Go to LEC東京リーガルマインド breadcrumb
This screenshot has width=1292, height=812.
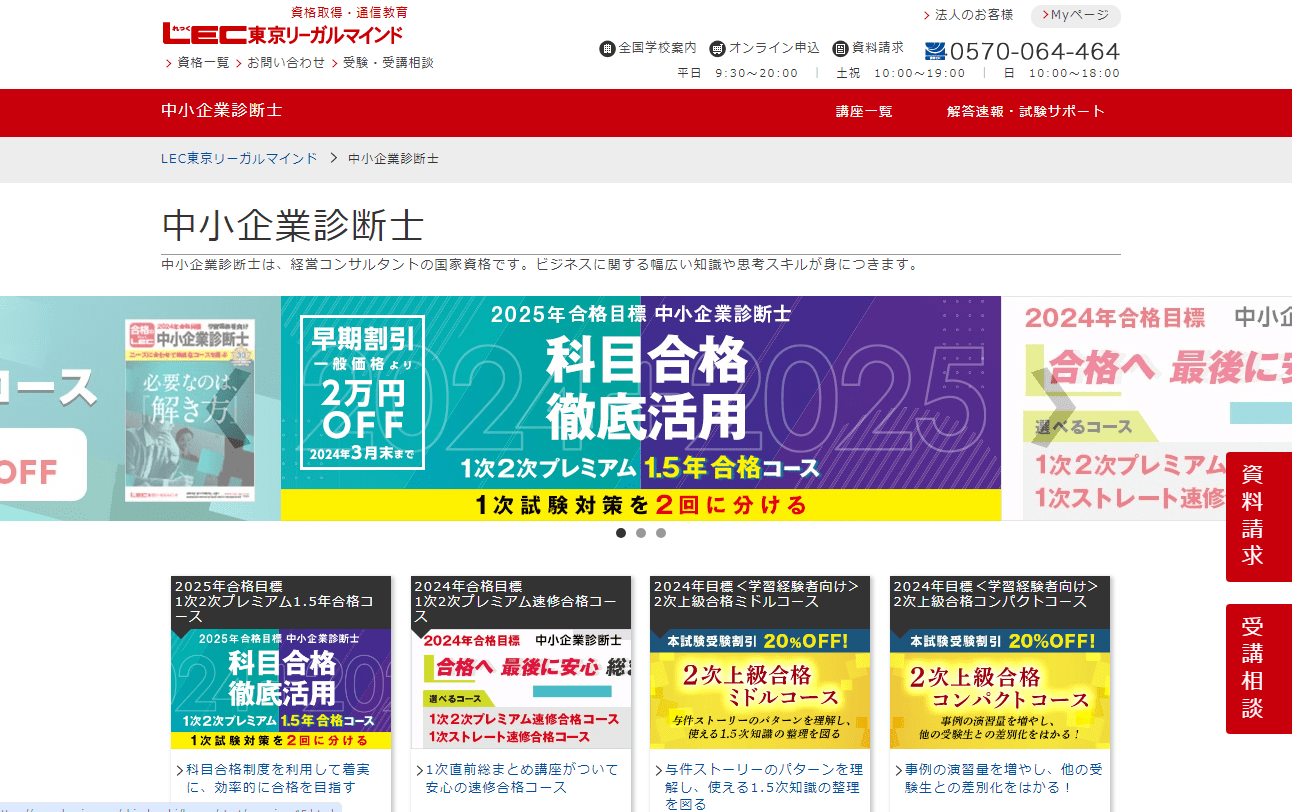pyautogui.click(x=239, y=158)
